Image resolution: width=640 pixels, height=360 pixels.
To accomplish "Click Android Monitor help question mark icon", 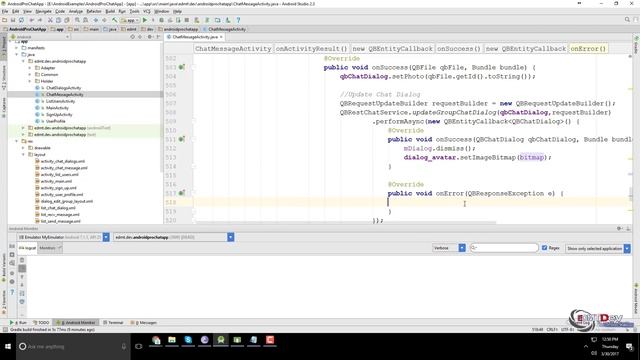I will pyautogui.click(x=12, y=292).
